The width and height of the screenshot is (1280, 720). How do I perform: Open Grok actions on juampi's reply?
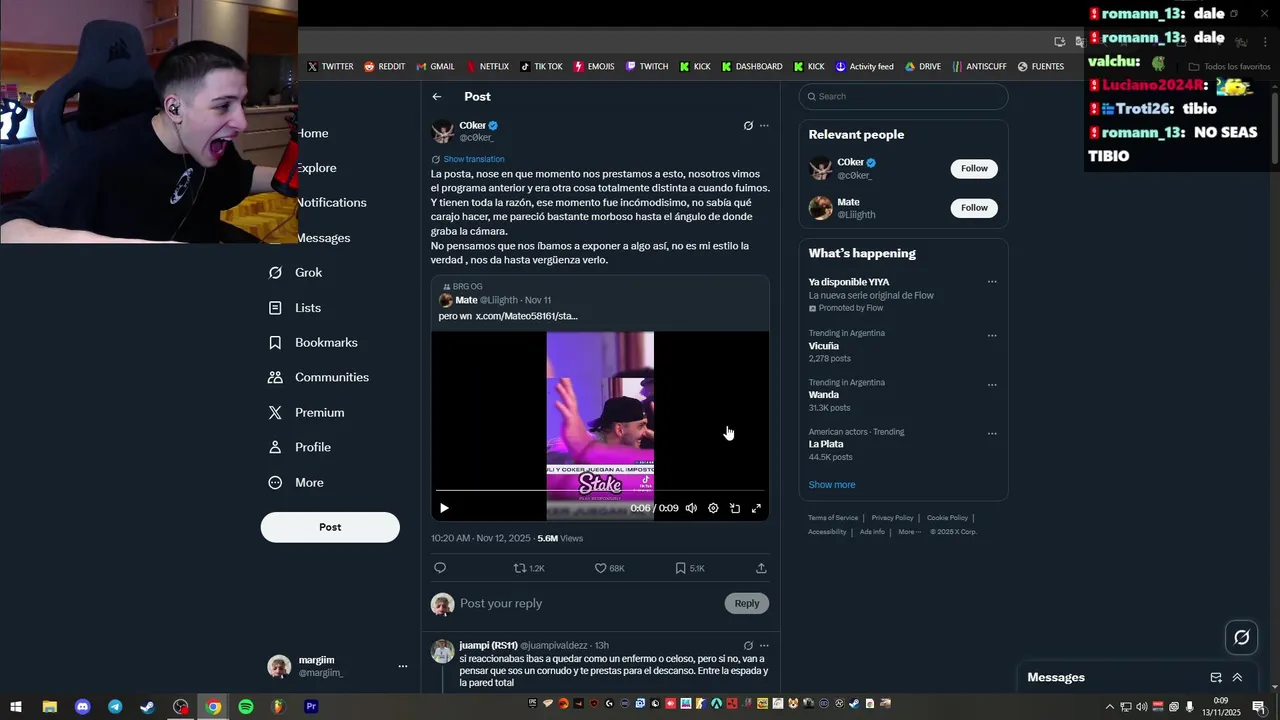click(748, 646)
